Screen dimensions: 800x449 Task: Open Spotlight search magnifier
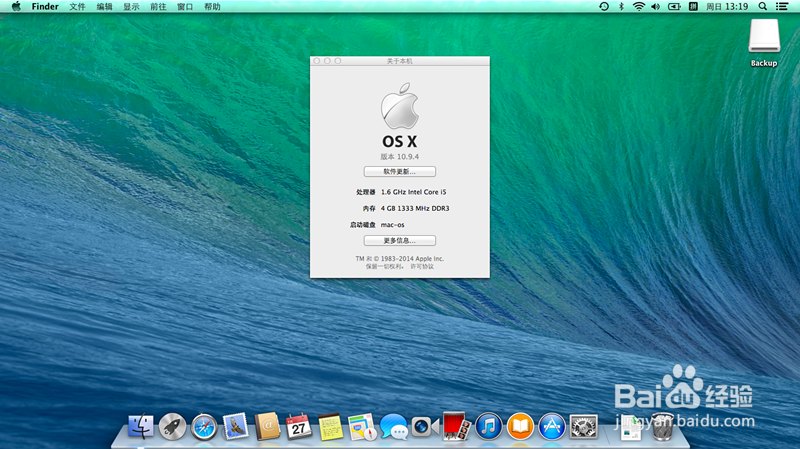point(763,7)
